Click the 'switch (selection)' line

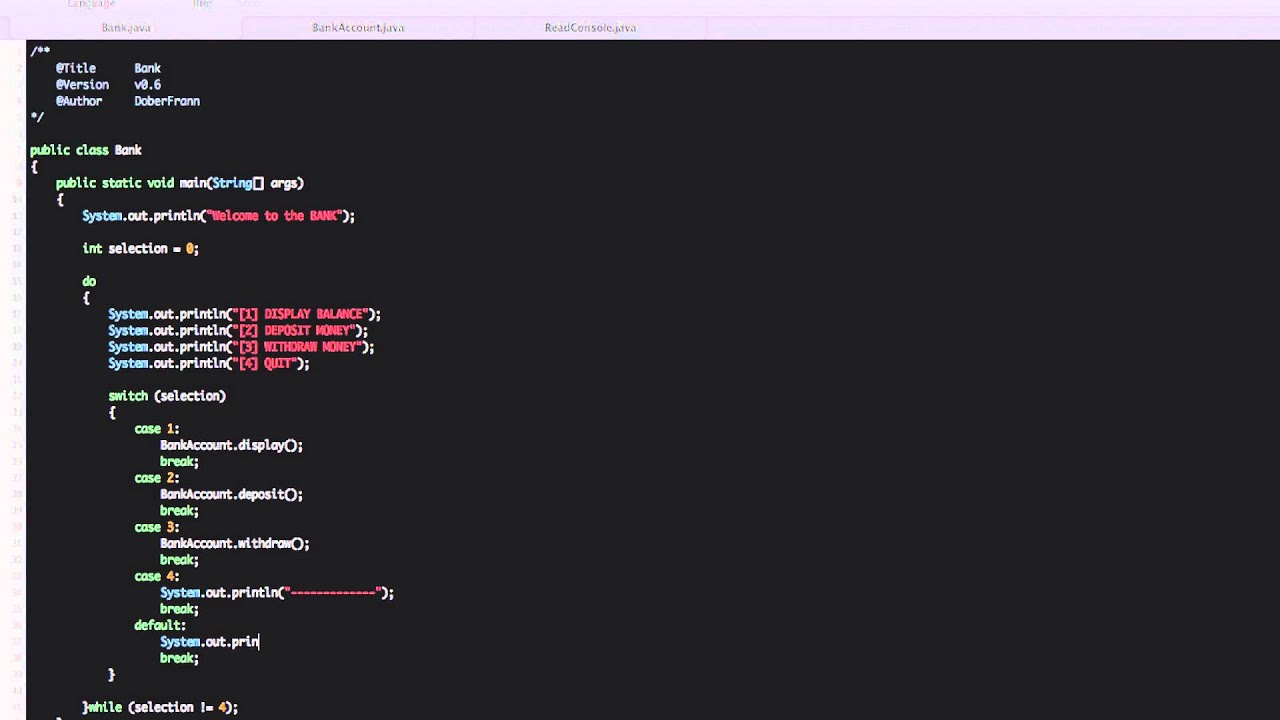tap(167, 396)
